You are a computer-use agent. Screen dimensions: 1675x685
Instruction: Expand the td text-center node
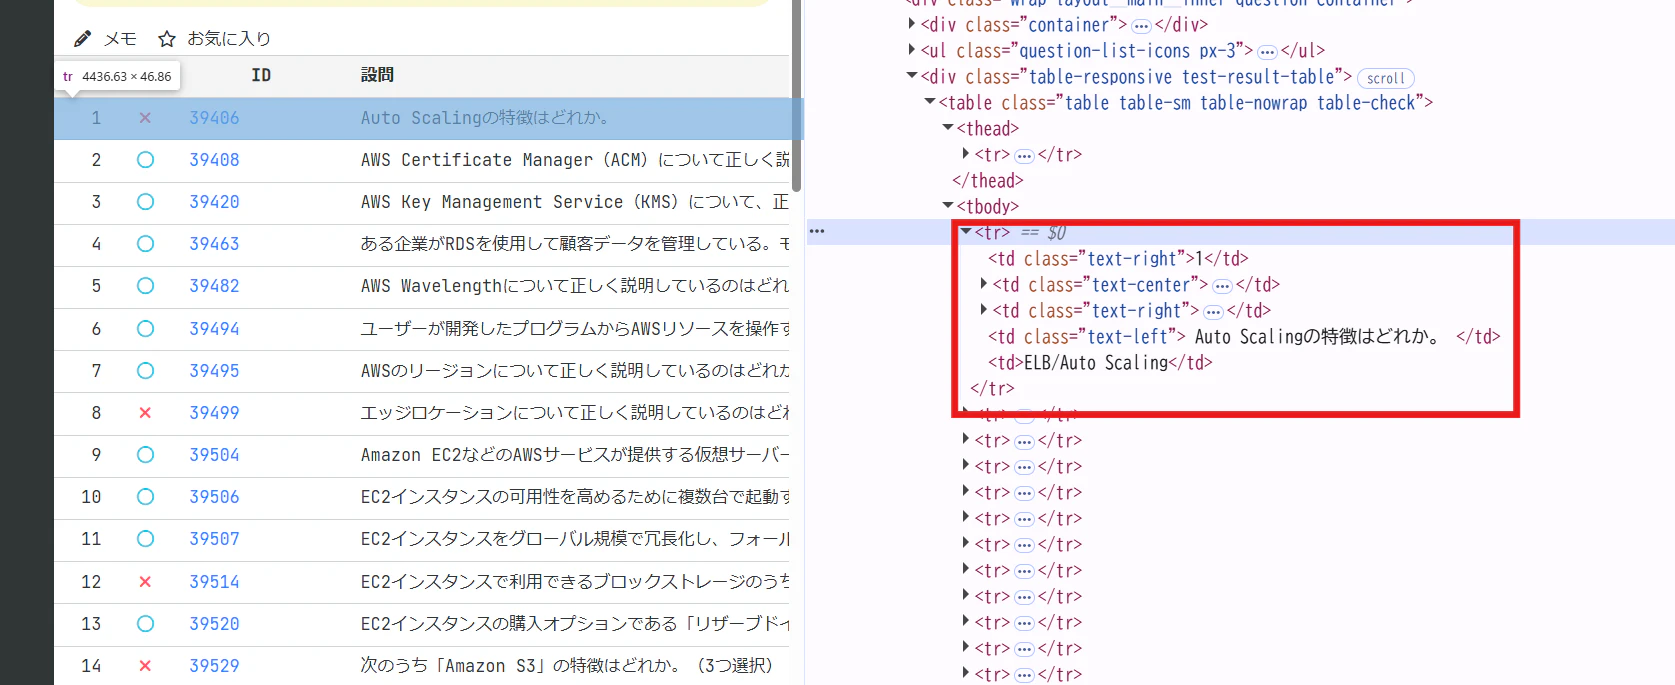click(x=984, y=283)
